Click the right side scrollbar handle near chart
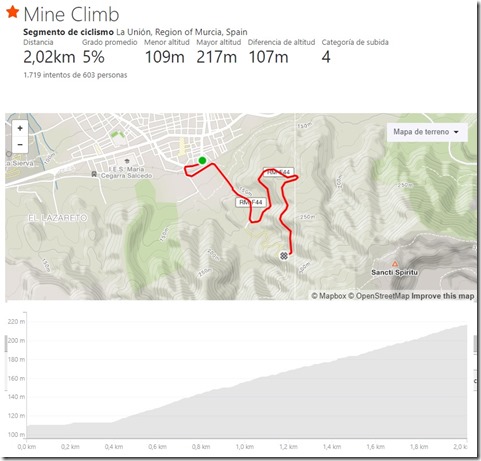The image size is (481, 461). click(475, 343)
